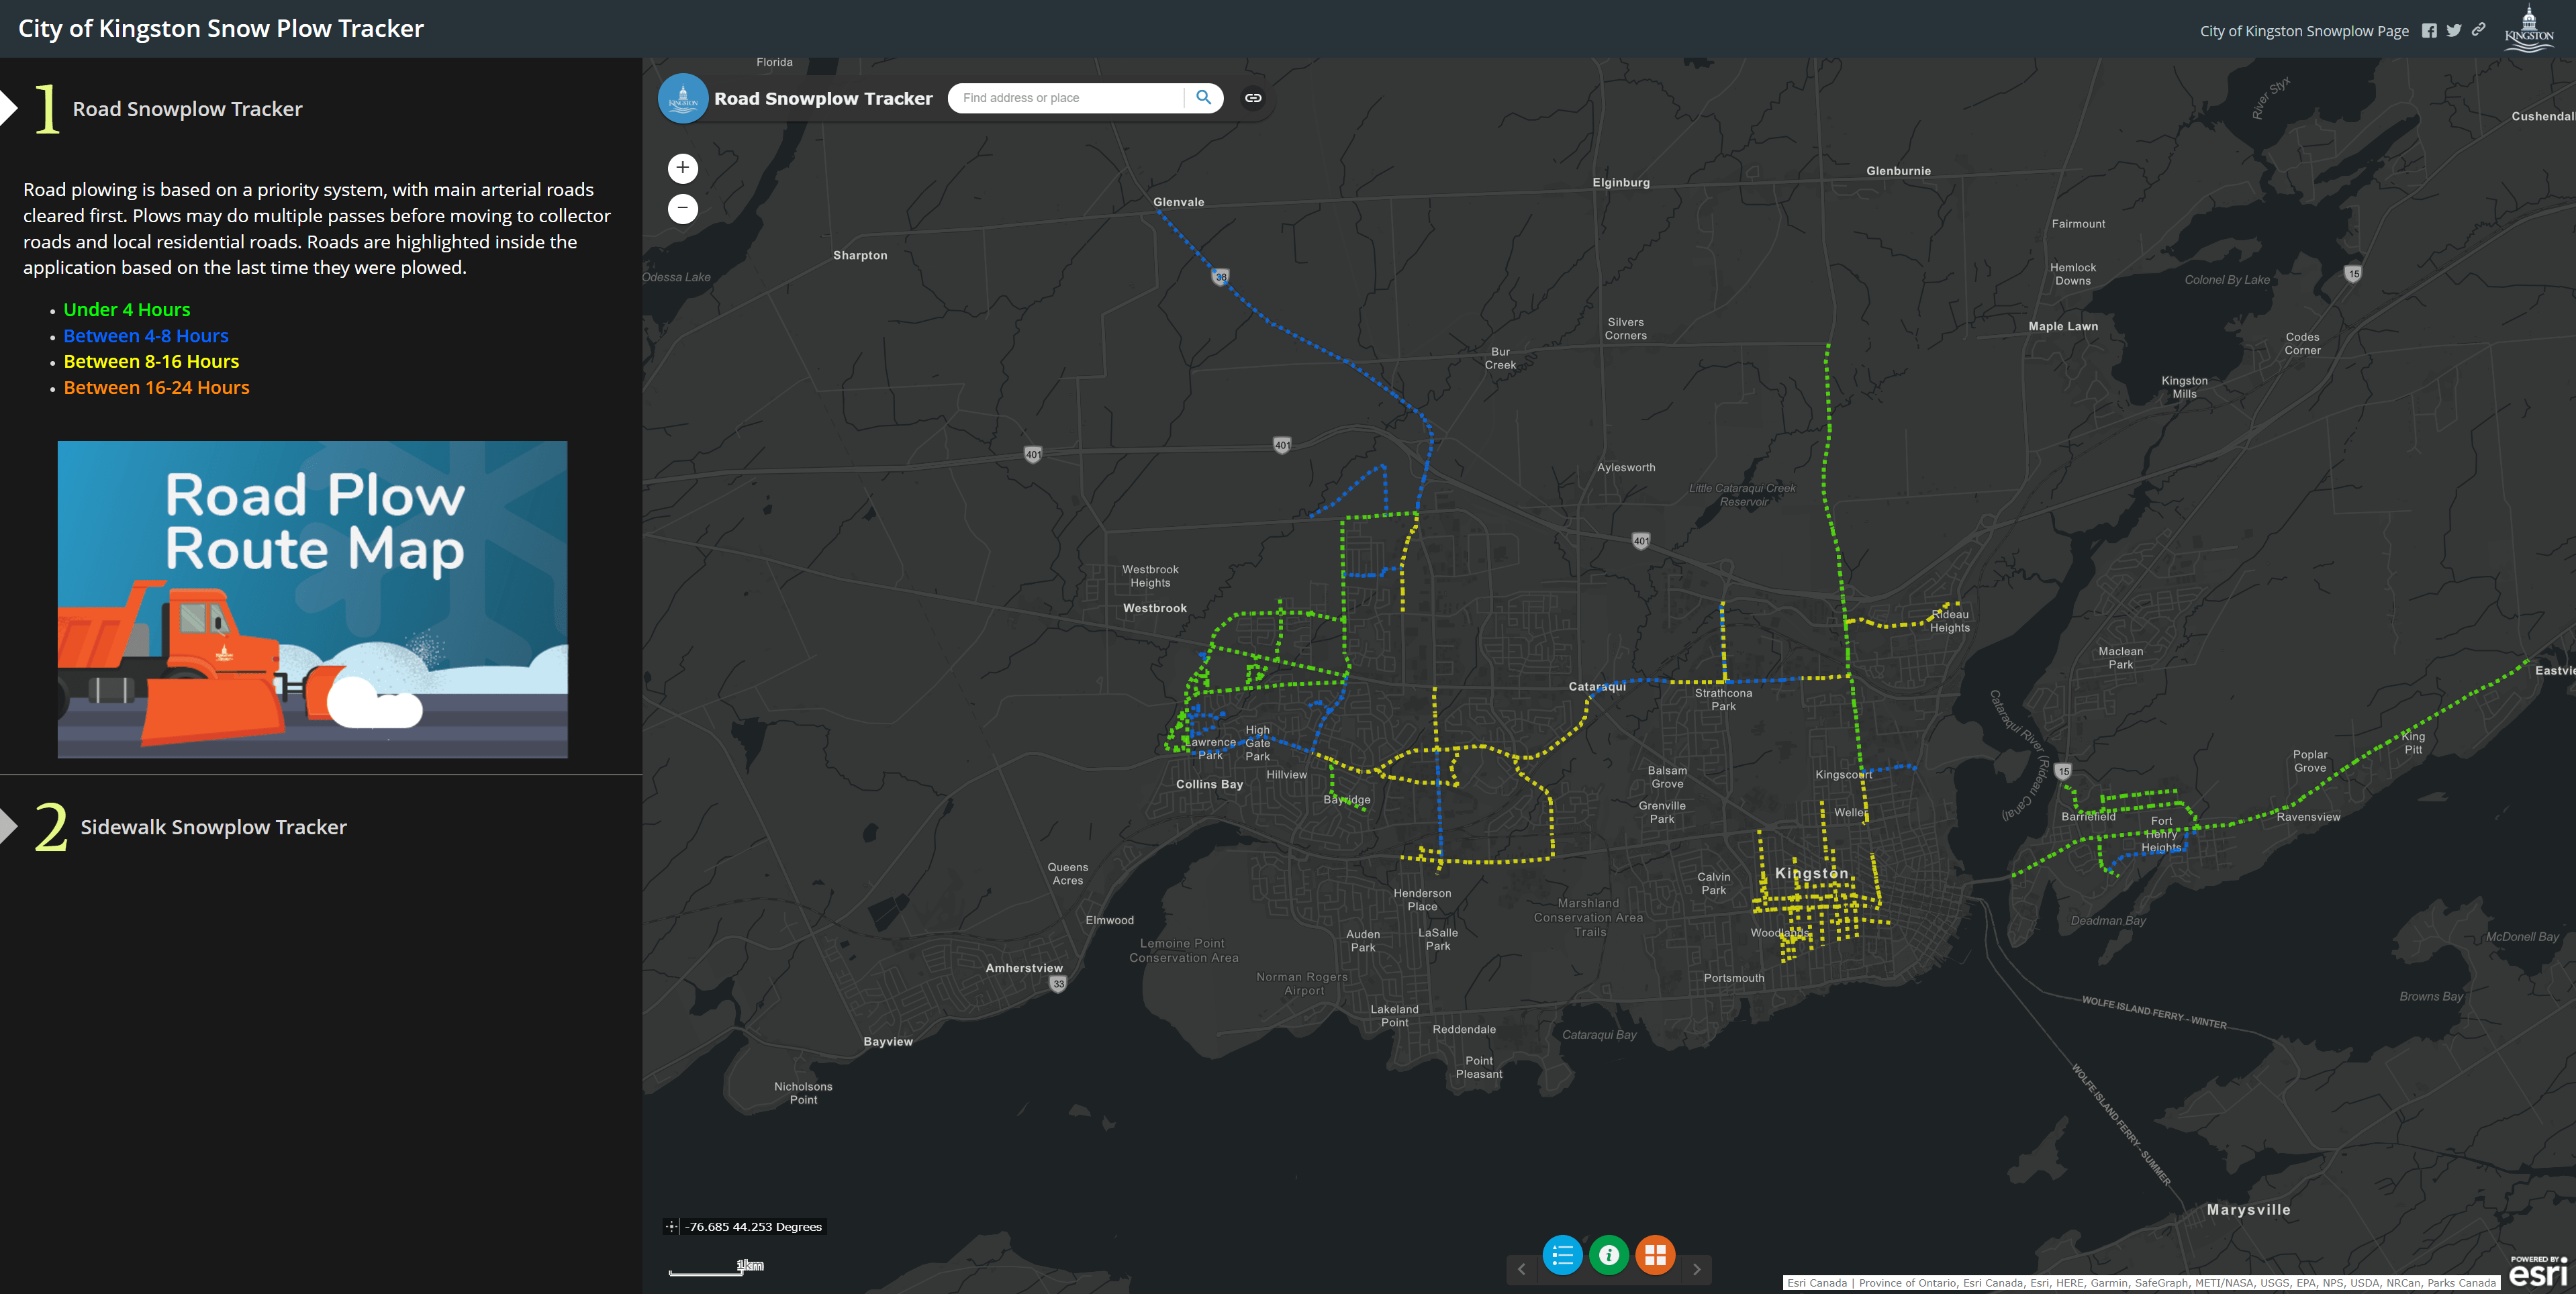The image size is (2576, 1294).
Task: Zoom out on the map
Action: 683,208
